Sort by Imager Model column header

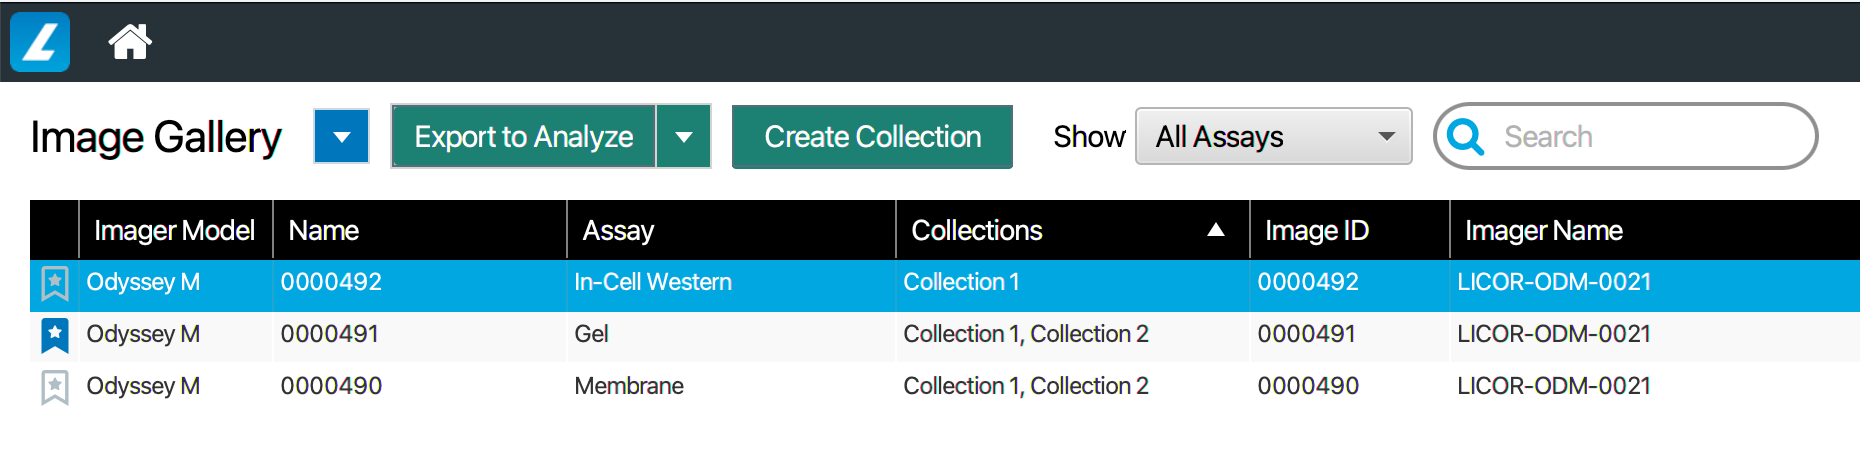click(174, 230)
